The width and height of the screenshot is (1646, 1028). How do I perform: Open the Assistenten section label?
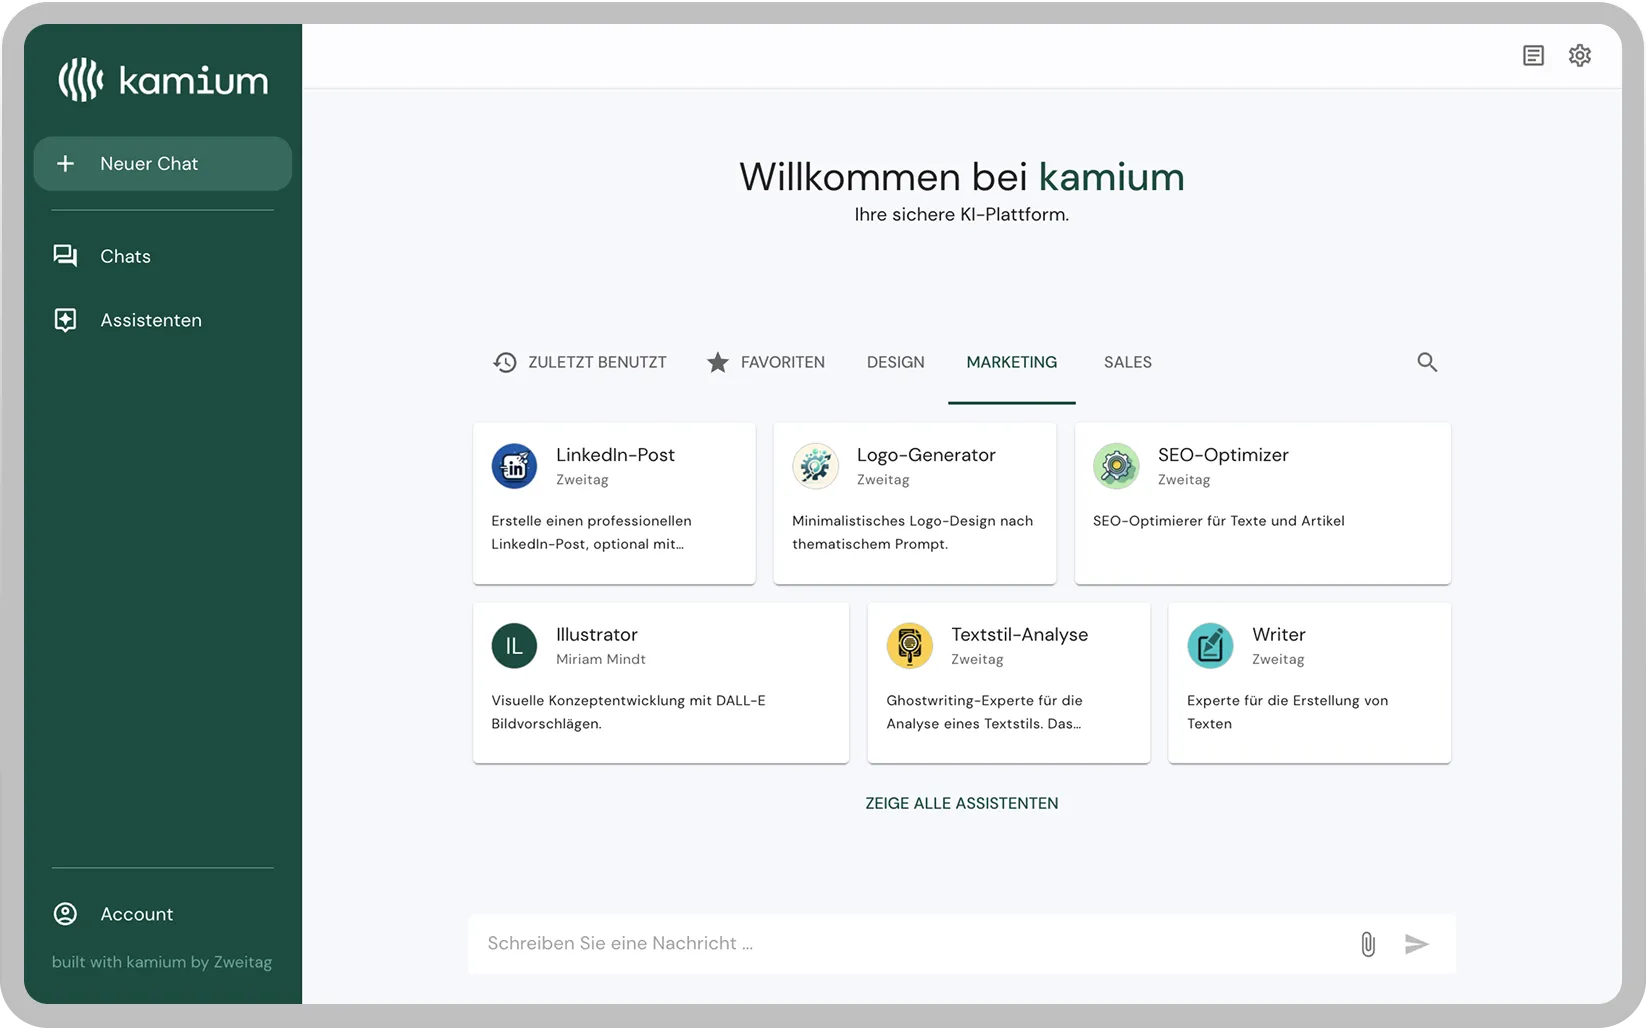[x=151, y=320]
